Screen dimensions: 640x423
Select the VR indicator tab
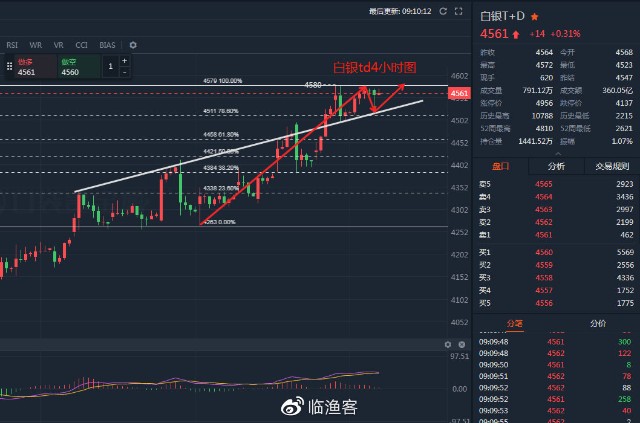(x=58, y=45)
